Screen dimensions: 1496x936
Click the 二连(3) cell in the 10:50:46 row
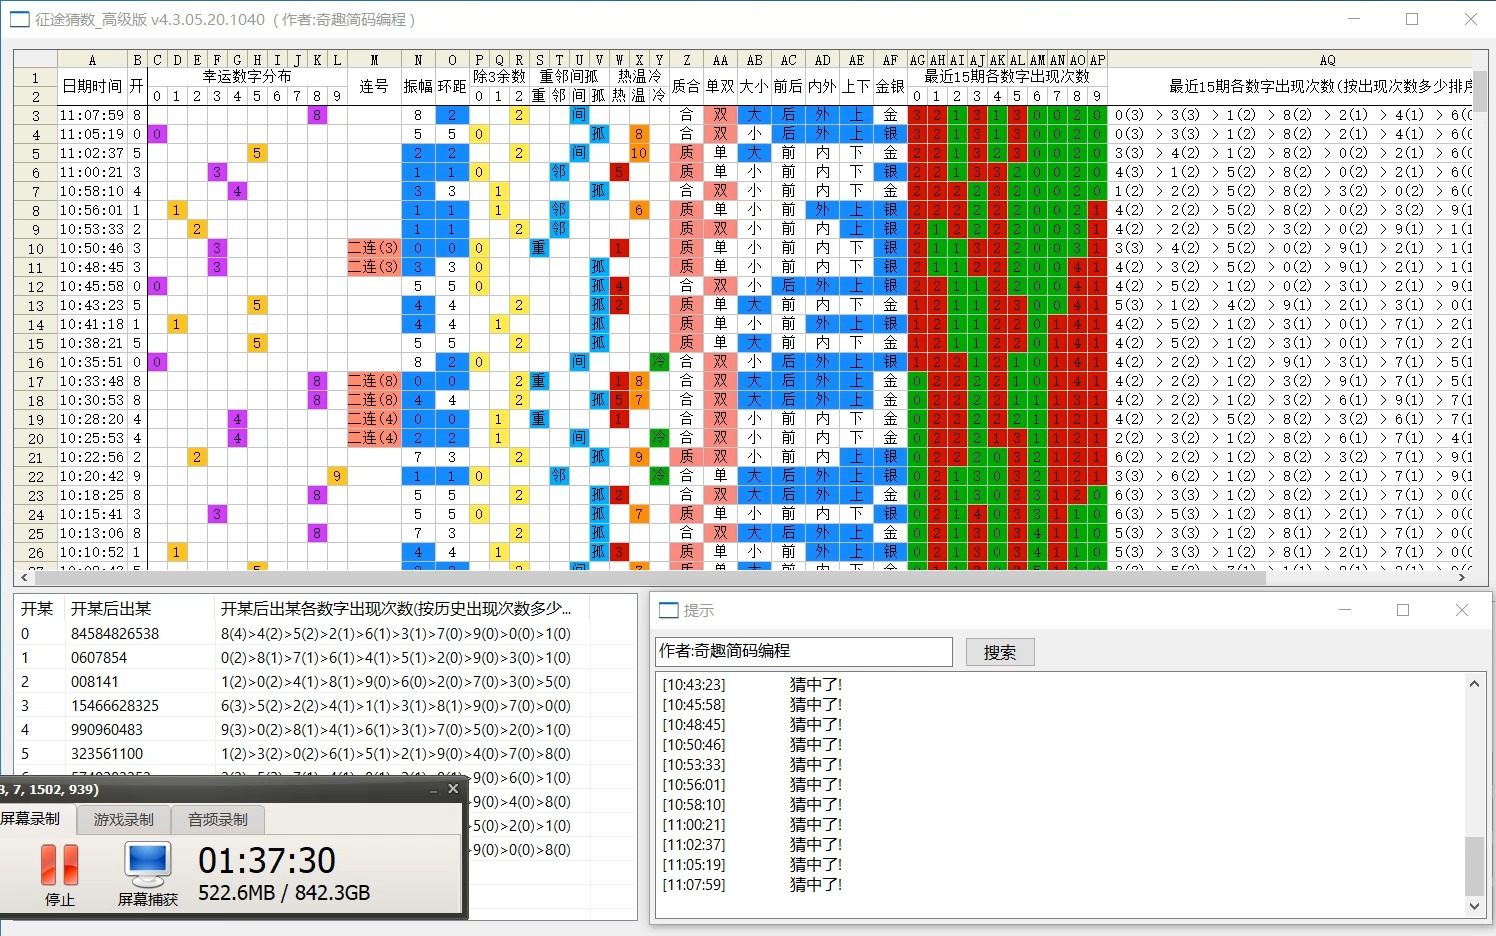(374, 249)
